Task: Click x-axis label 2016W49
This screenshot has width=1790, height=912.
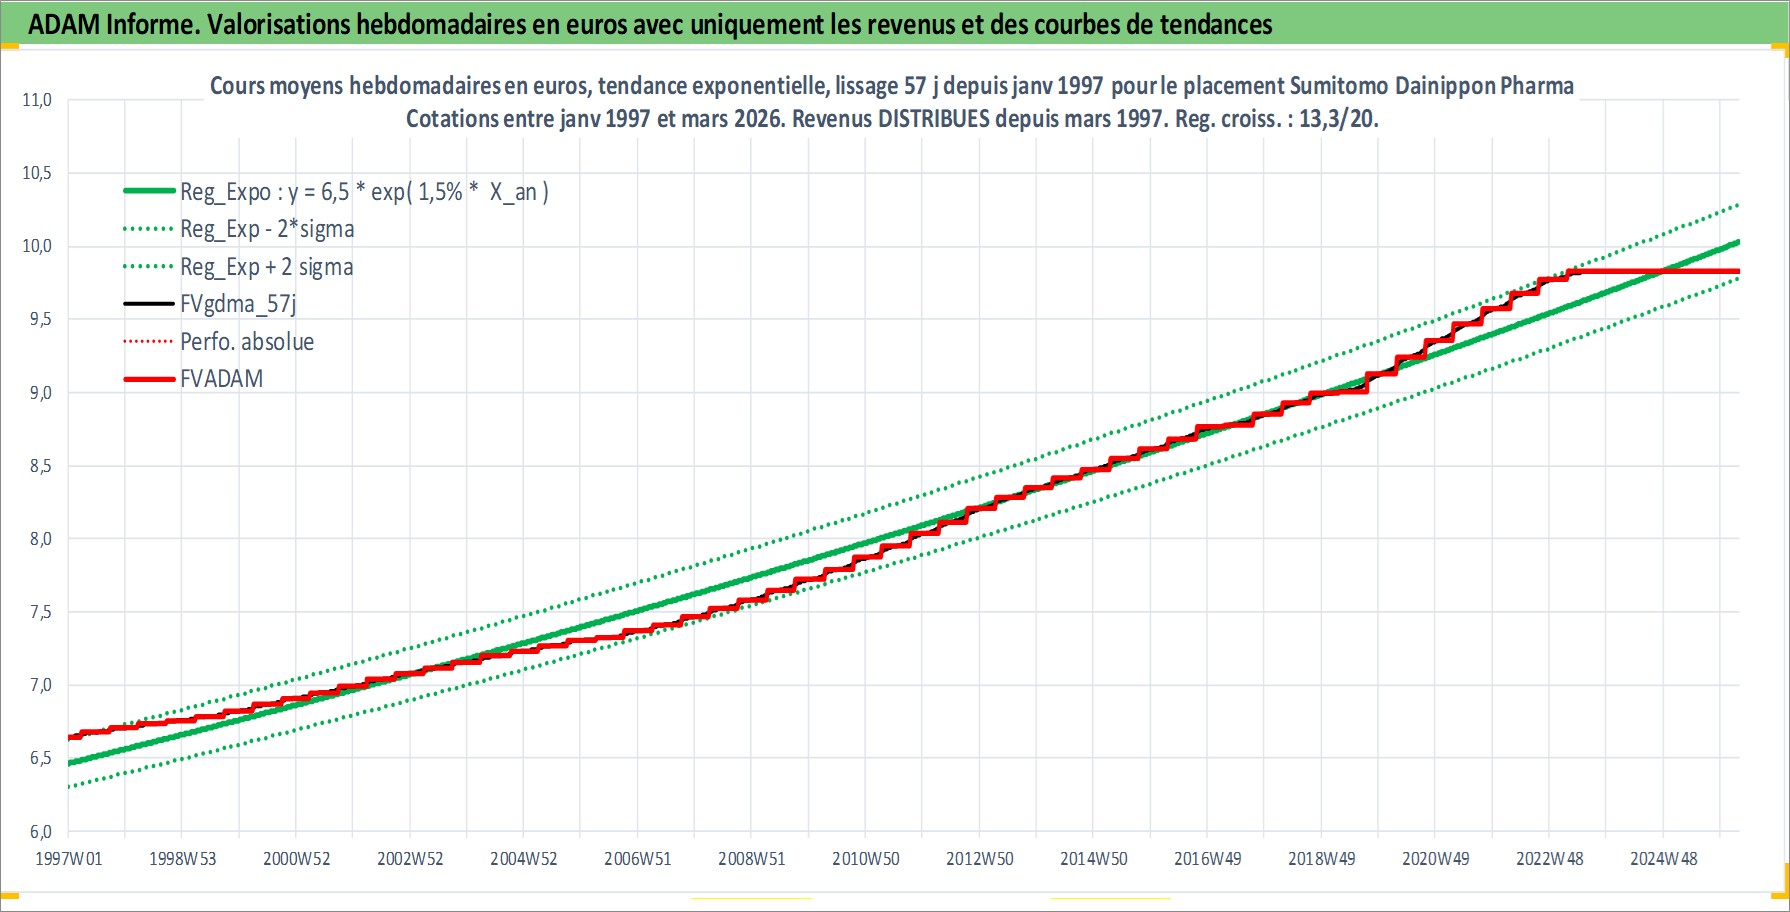Action: click(1207, 859)
